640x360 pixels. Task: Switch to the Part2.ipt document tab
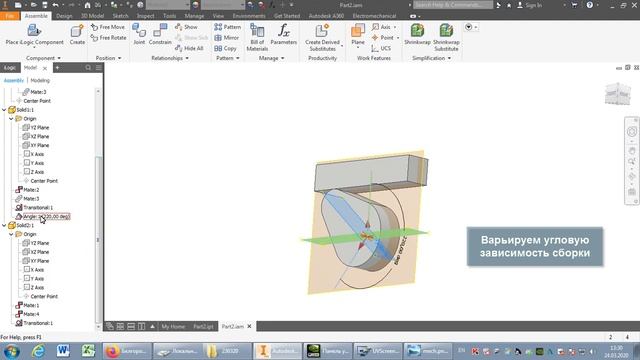point(203,327)
